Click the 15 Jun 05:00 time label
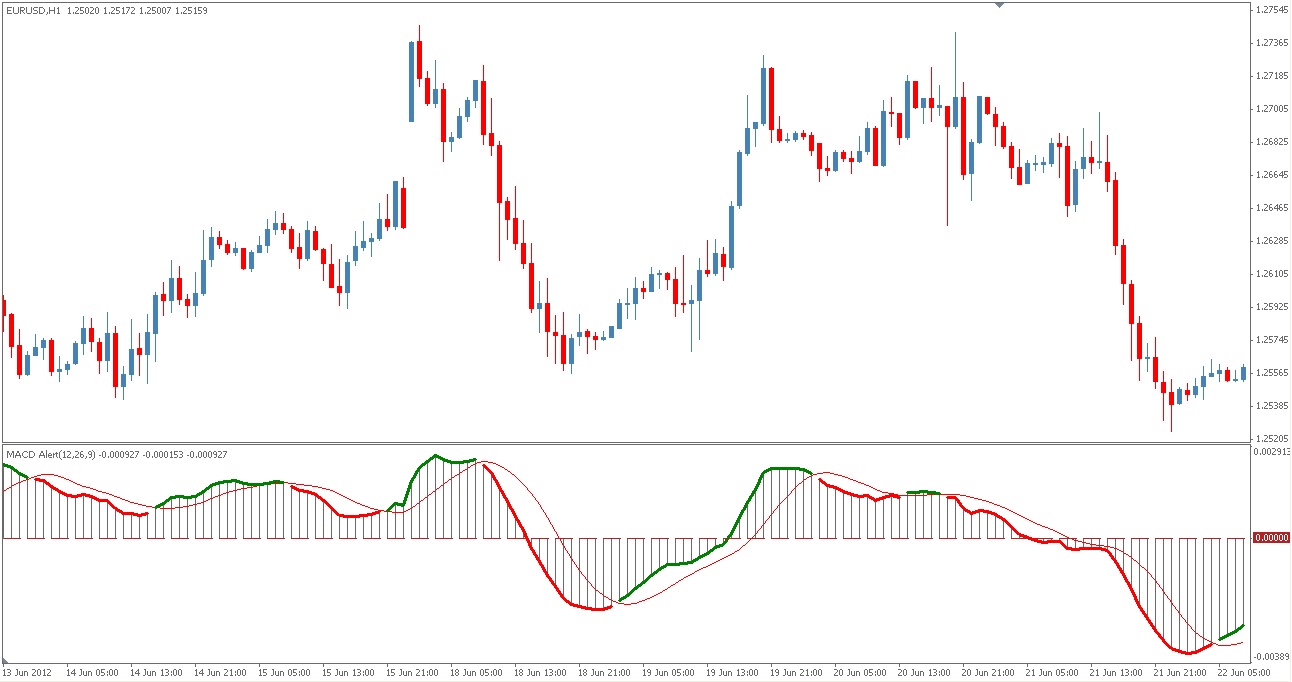Viewport: 1292px width, 682px height. (285, 672)
